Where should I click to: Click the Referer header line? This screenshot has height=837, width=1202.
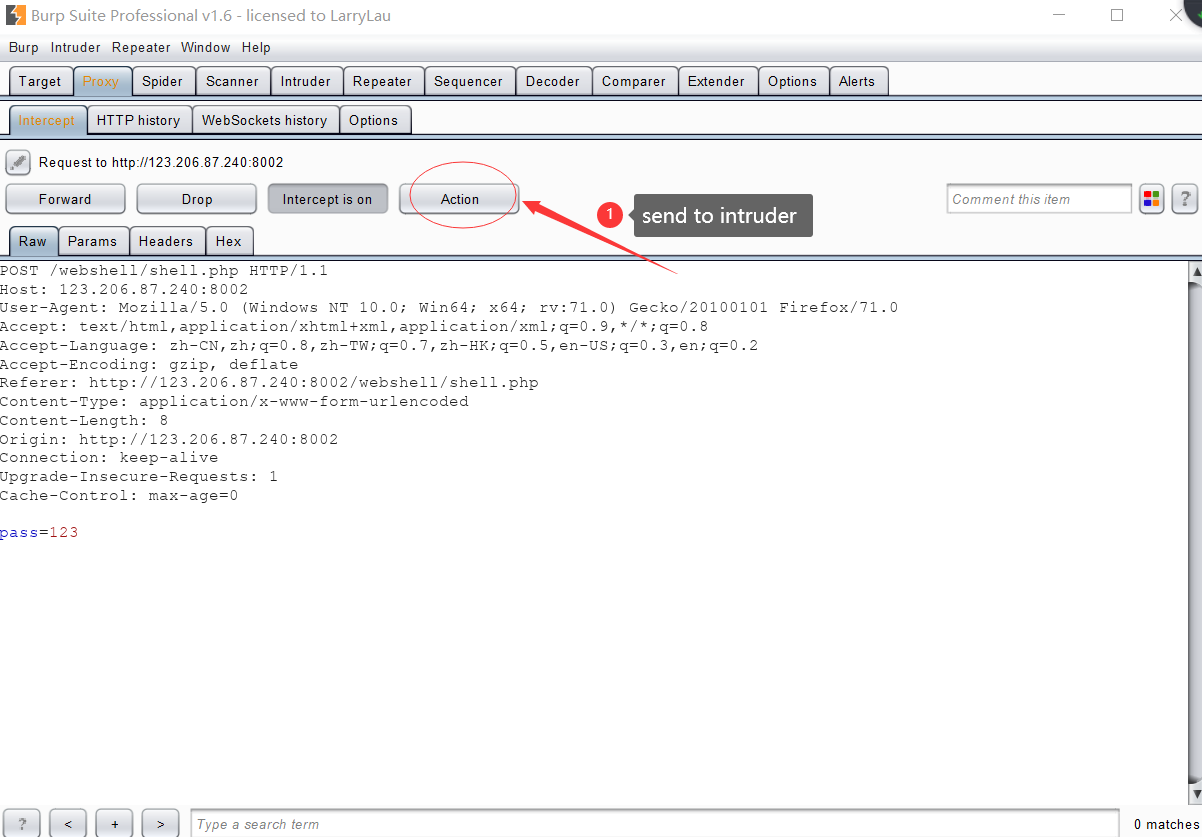(269, 383)
